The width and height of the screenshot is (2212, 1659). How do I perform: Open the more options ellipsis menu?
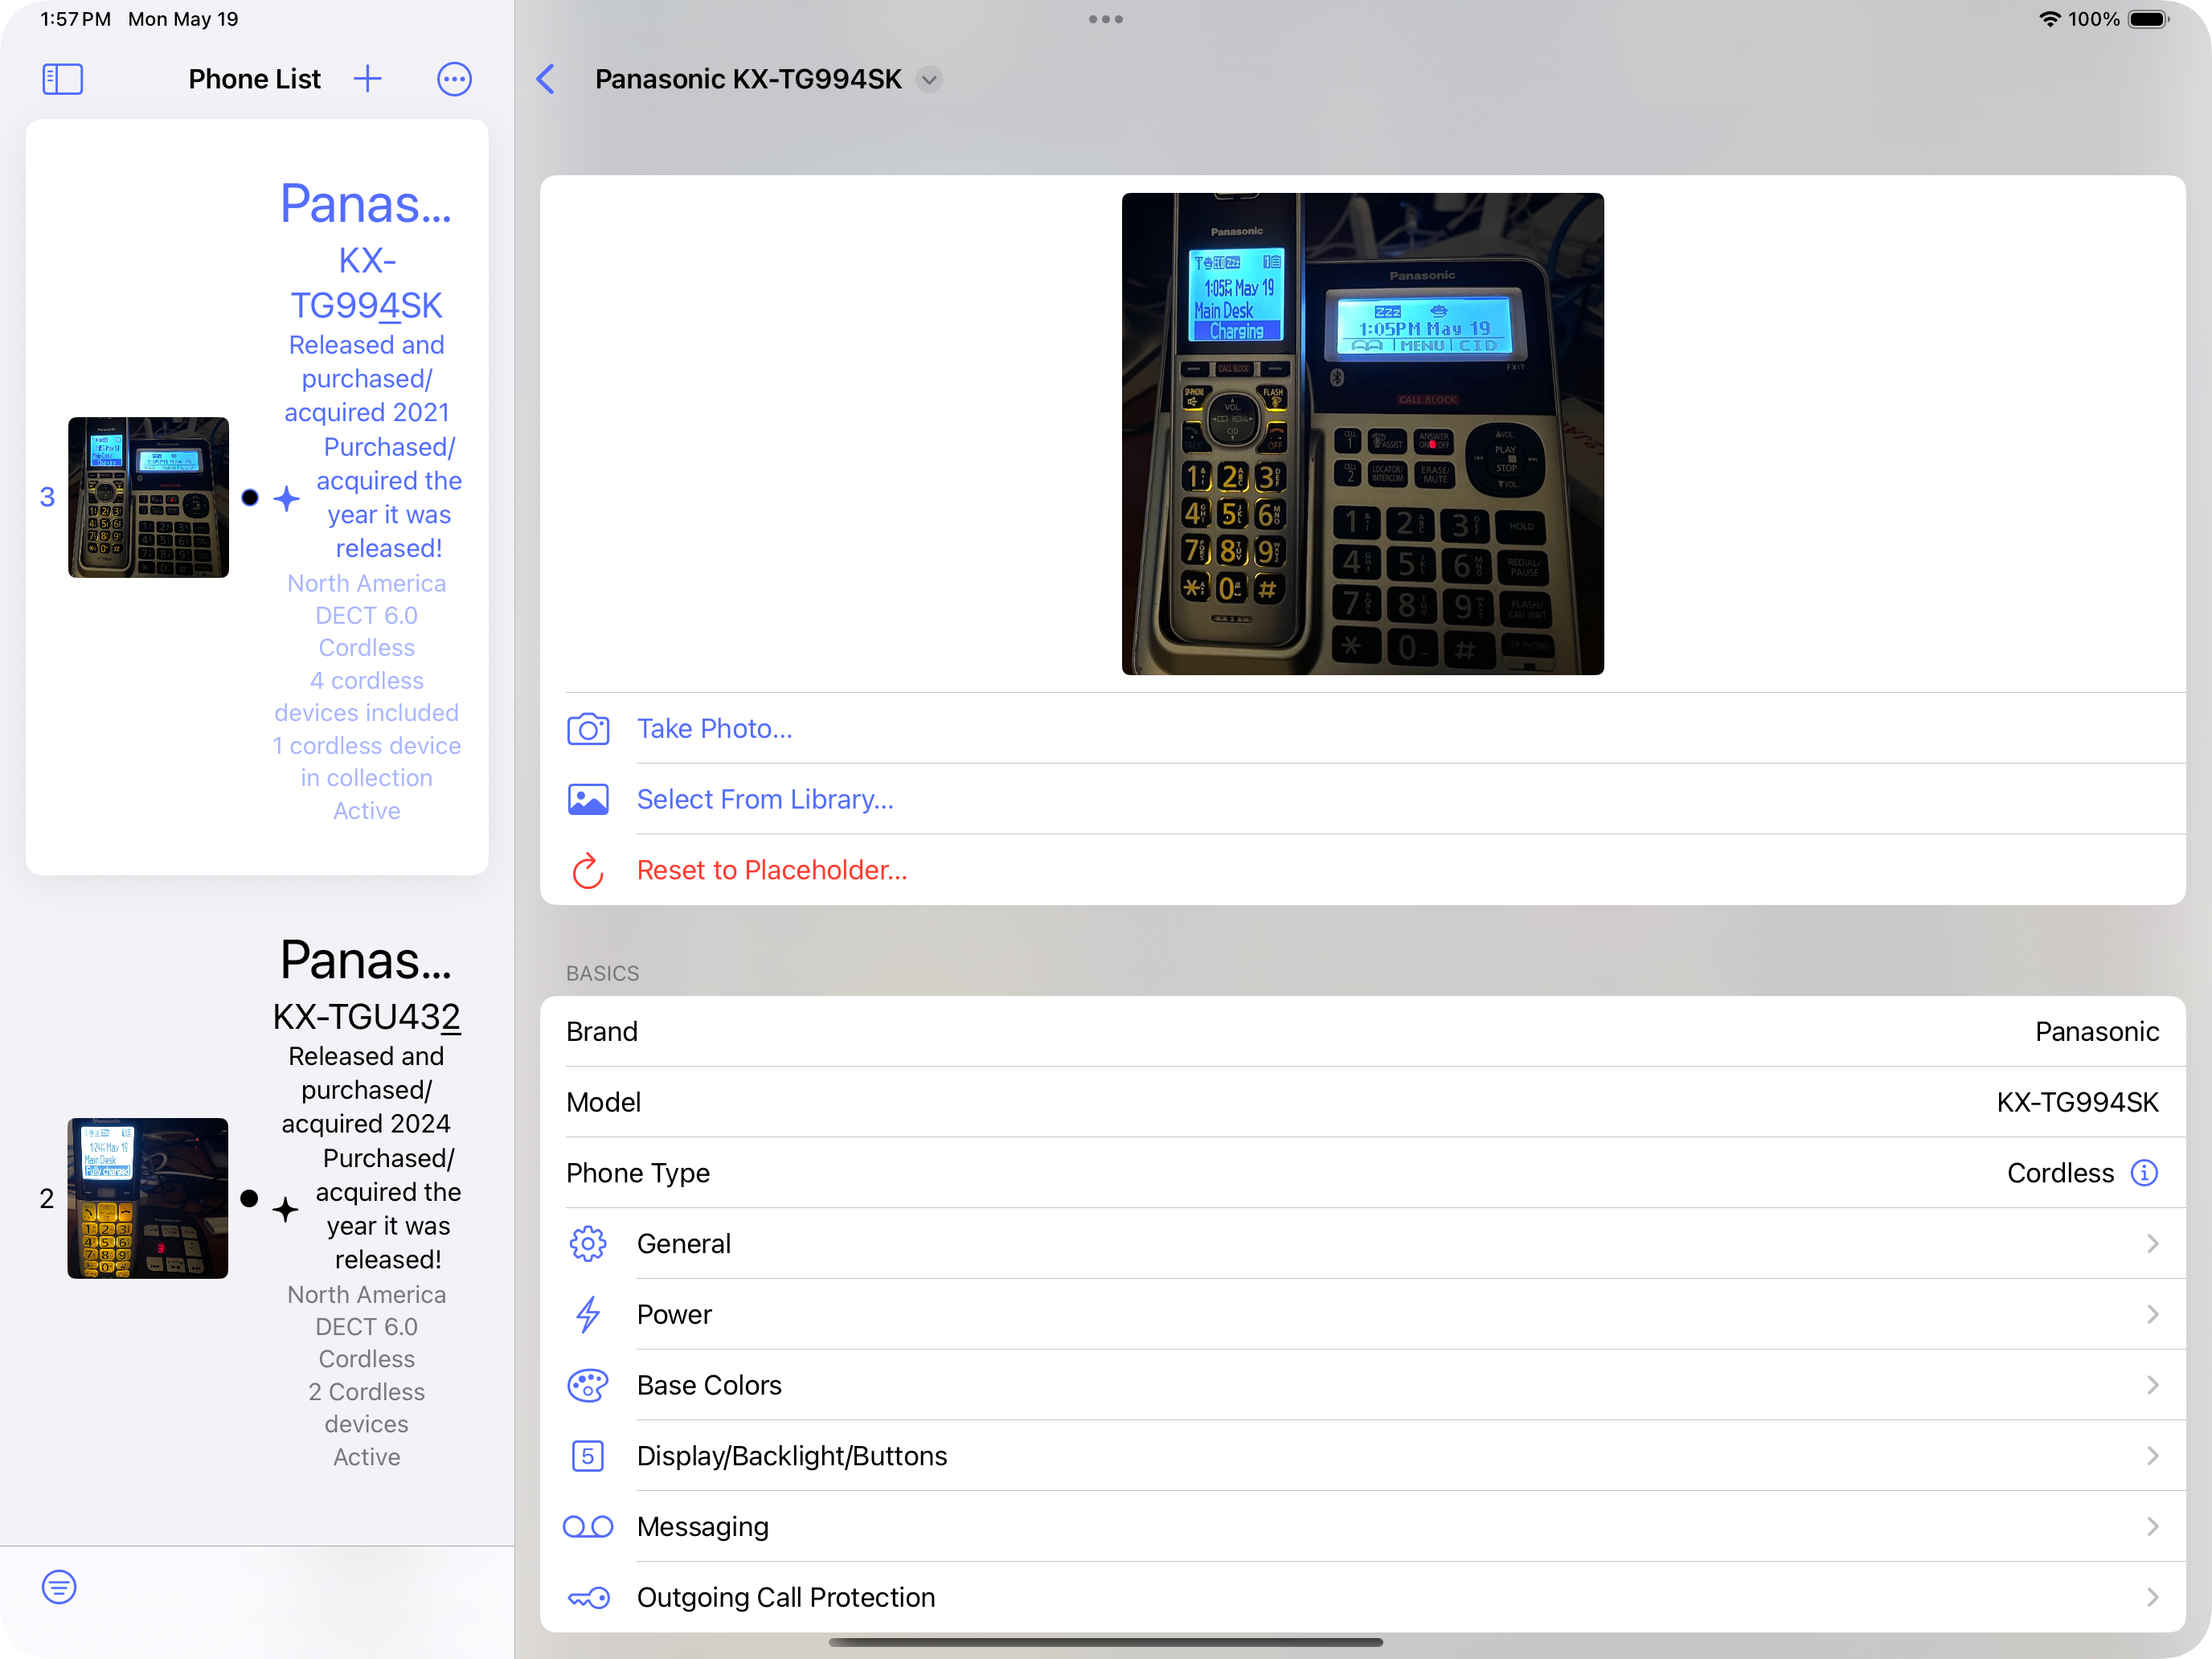(454, 79)
